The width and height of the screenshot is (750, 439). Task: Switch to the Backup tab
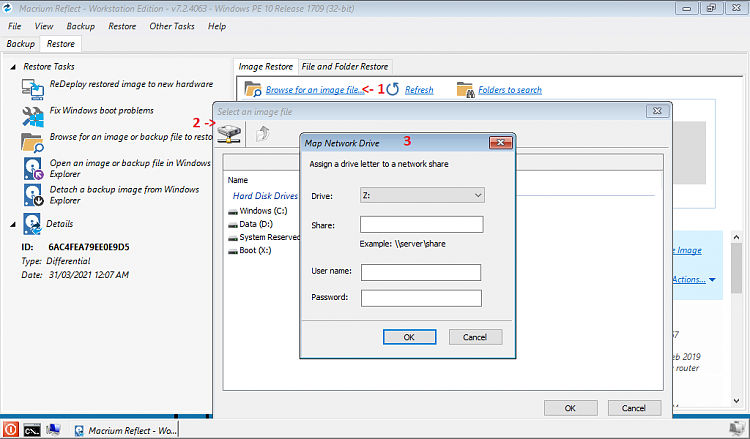coord(21,44)
